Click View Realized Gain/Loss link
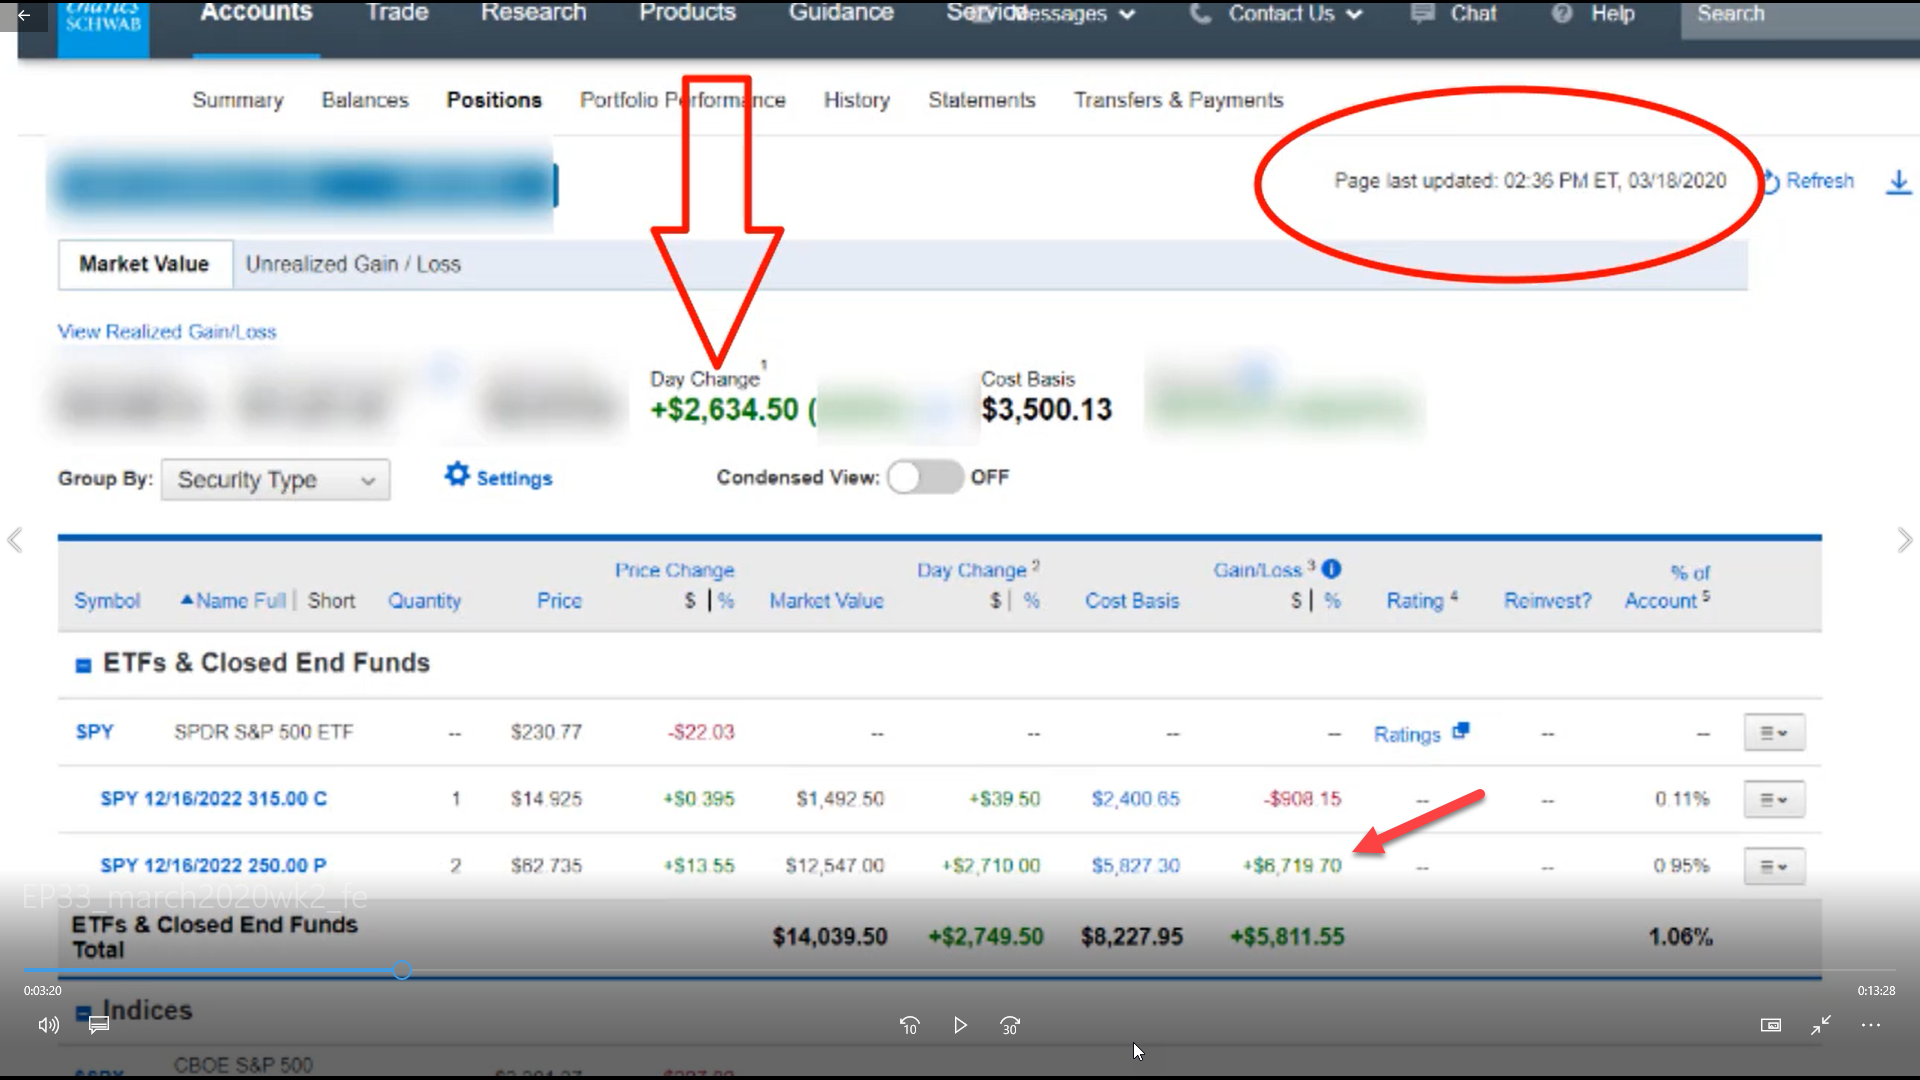This screenshot has width=1920, height=1080. tap(167, 332)
